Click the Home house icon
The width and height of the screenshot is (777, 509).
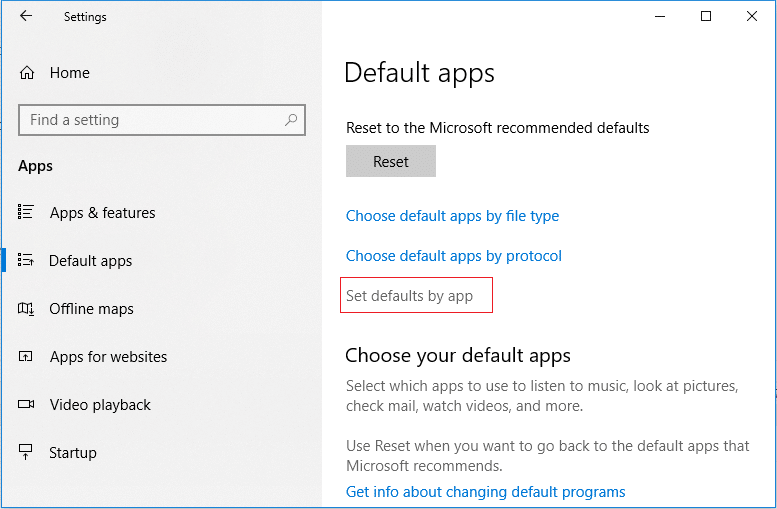click(27, 73)
